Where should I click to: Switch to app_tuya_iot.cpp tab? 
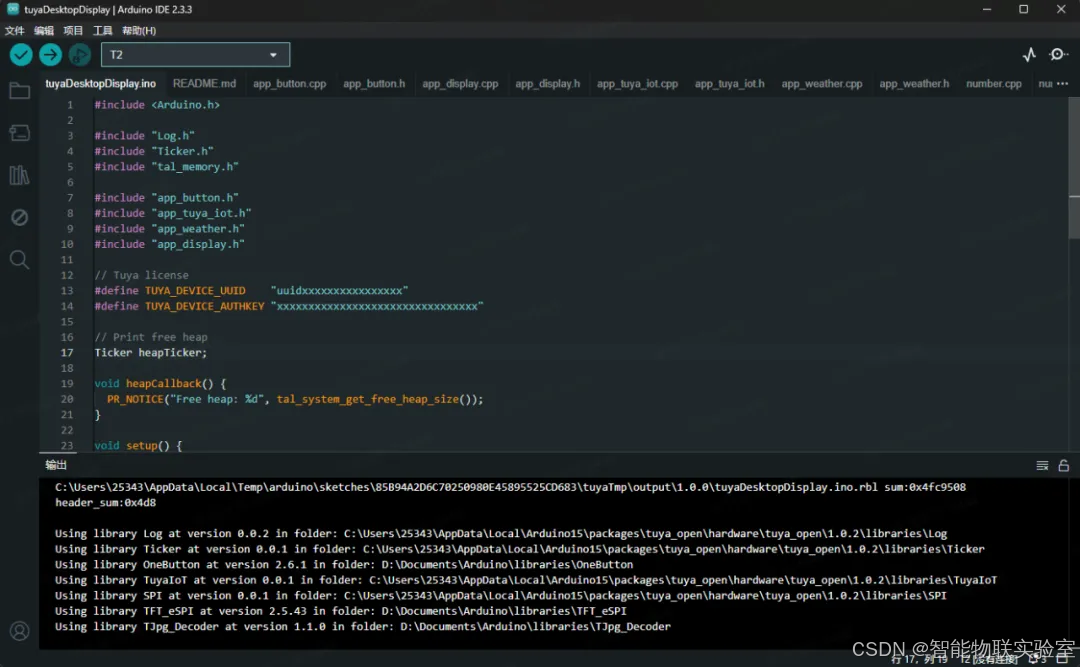pos(637,83)
